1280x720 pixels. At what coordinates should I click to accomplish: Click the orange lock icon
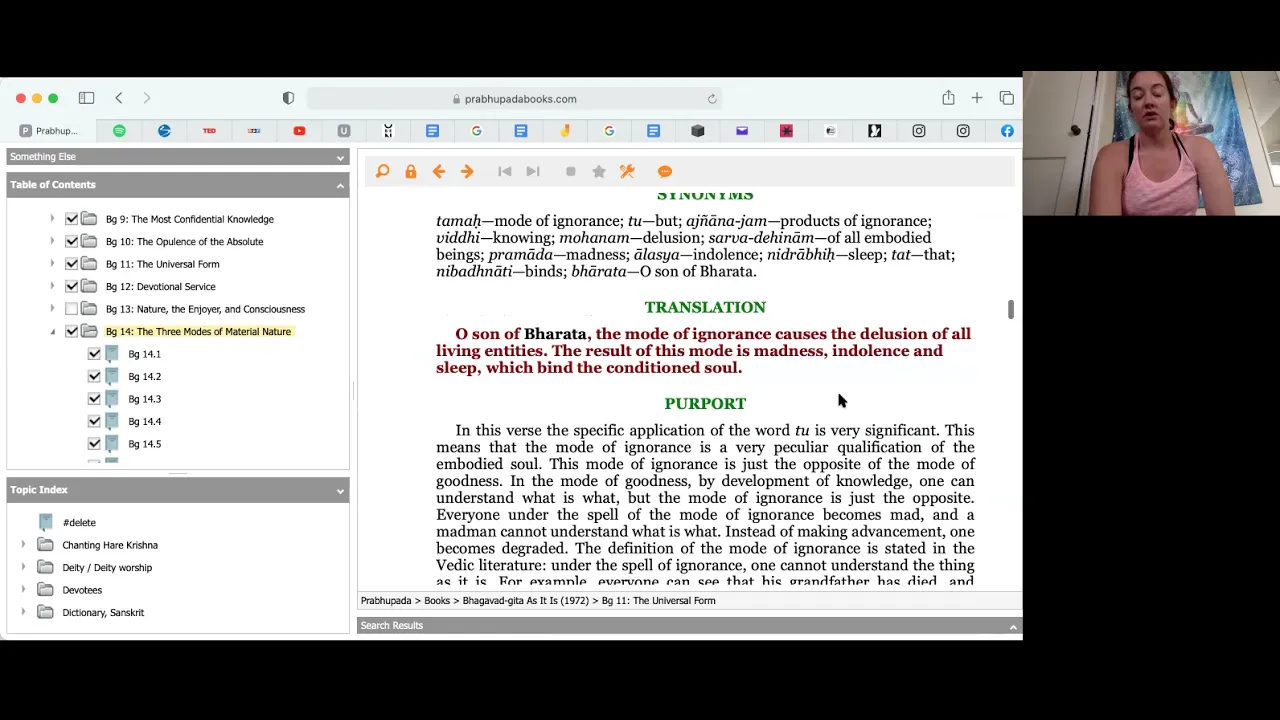410,171
